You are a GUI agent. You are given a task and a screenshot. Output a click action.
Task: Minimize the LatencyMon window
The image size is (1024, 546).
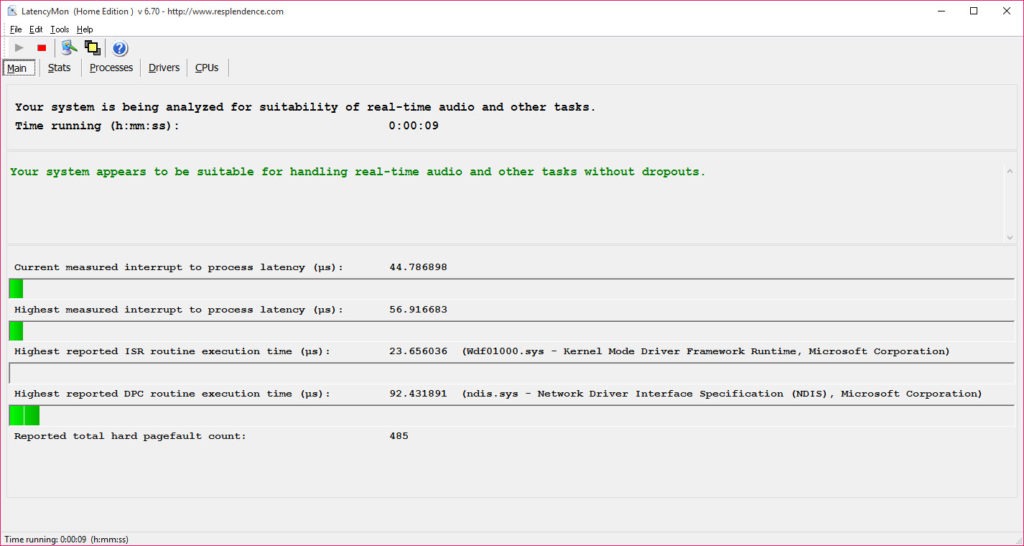pos(942,11)
